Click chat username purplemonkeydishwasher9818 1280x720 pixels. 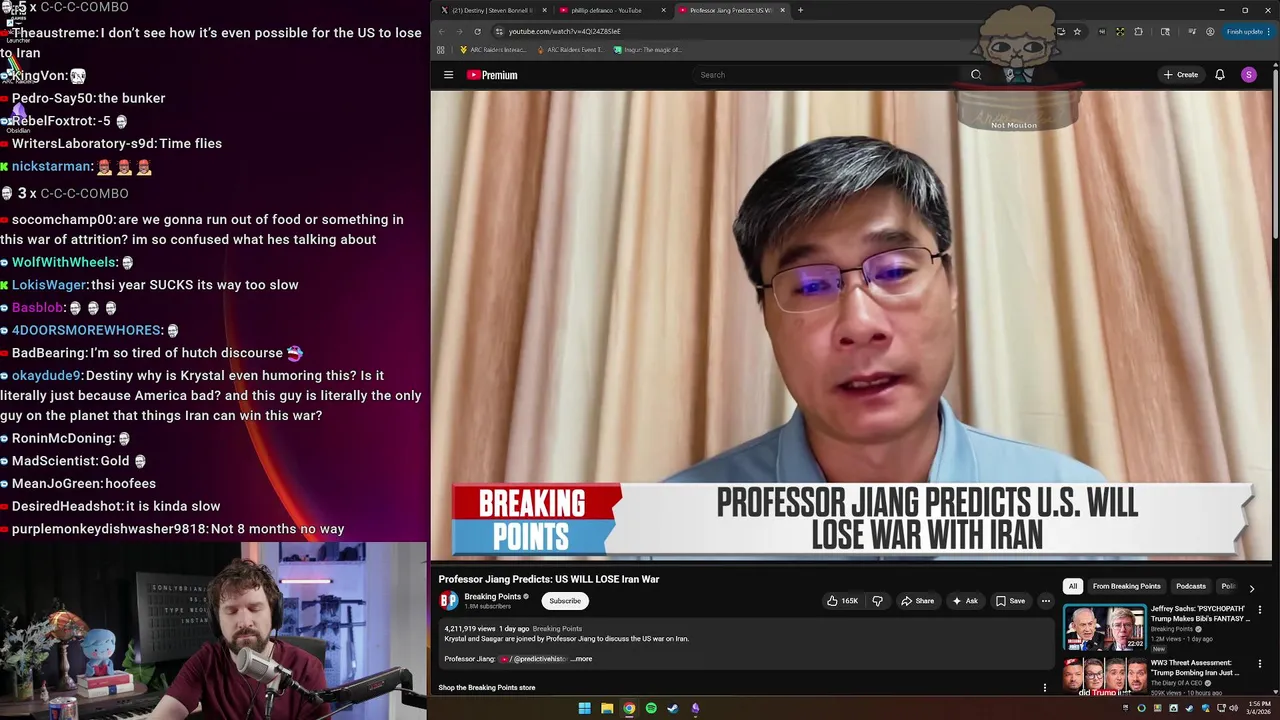coord(109,528)
